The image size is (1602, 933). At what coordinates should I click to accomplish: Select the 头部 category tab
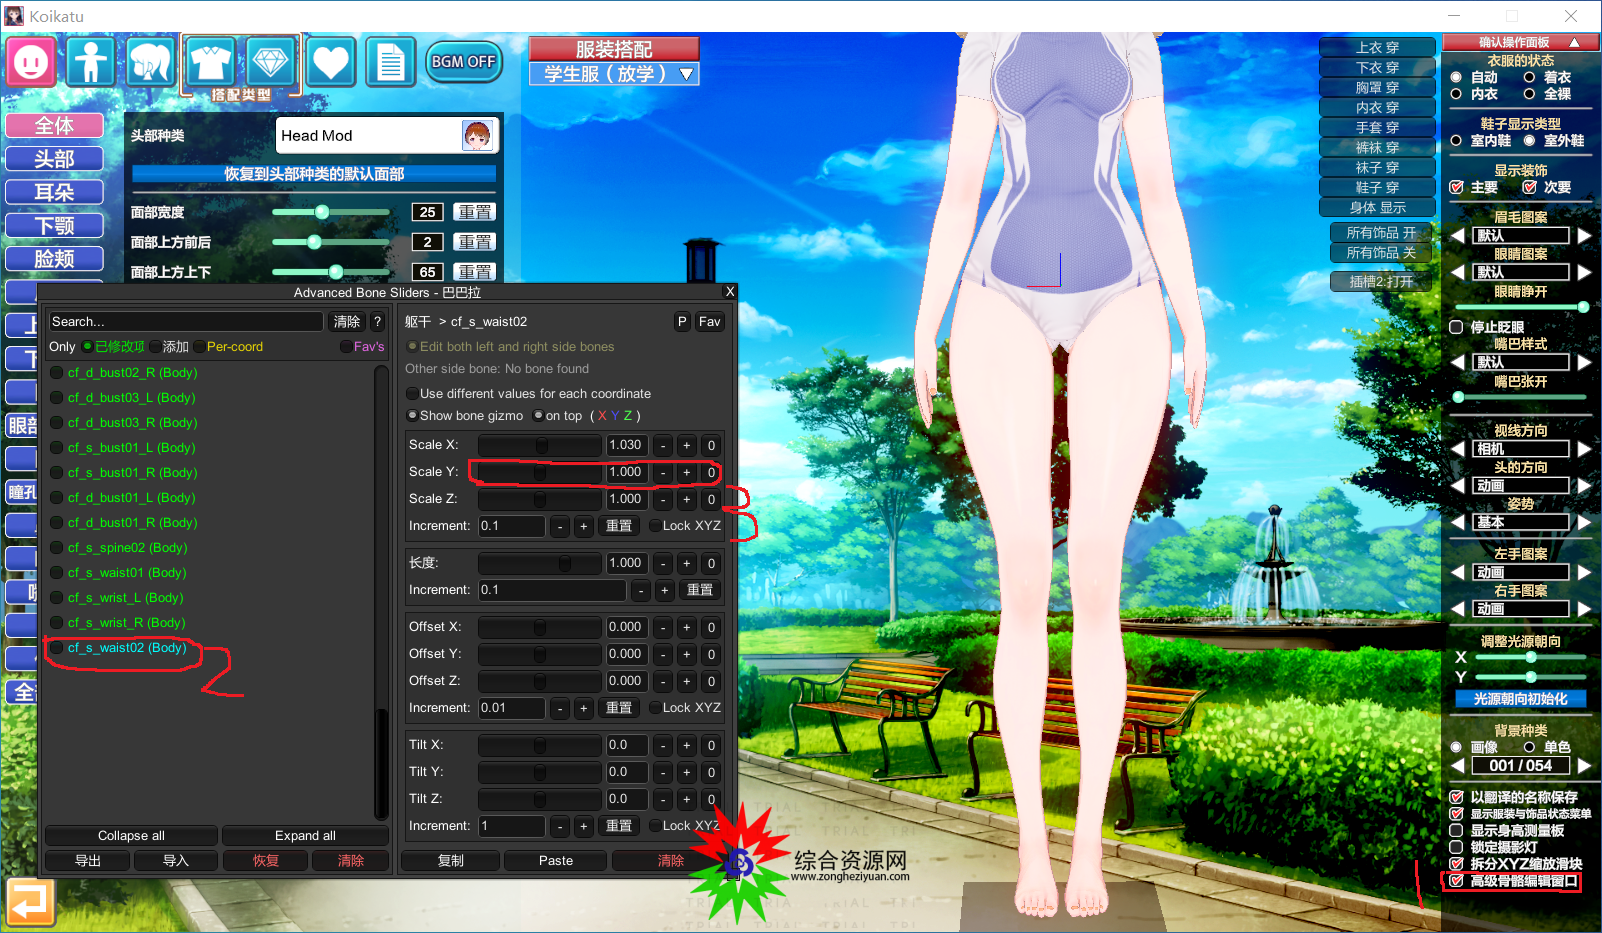point(55,159)
